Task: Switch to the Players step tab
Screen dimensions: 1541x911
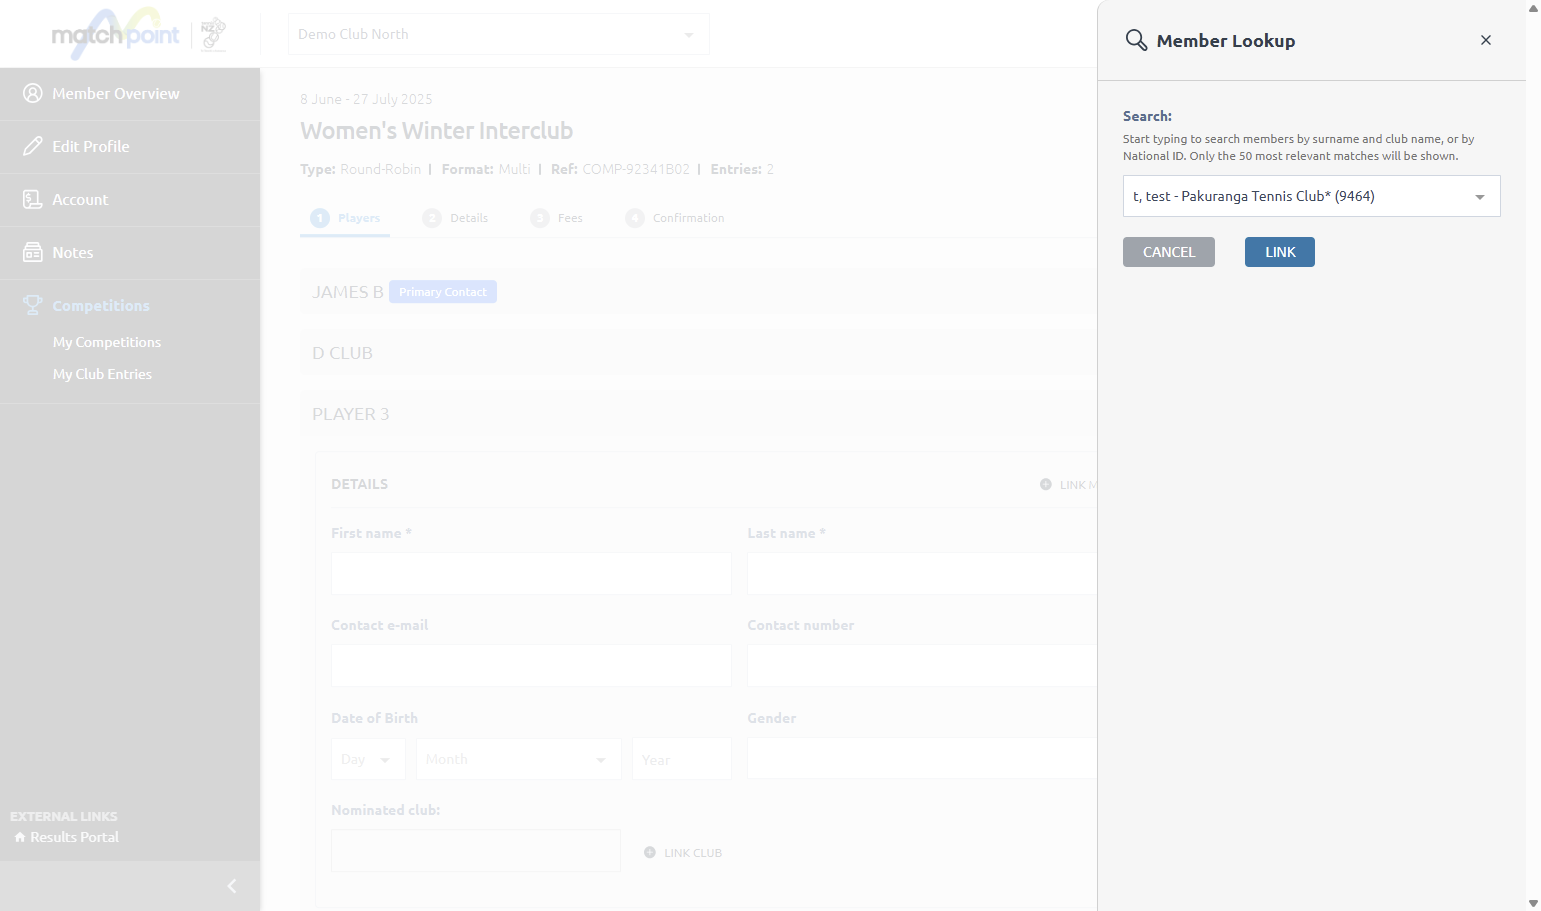Action: pos(345,218)
